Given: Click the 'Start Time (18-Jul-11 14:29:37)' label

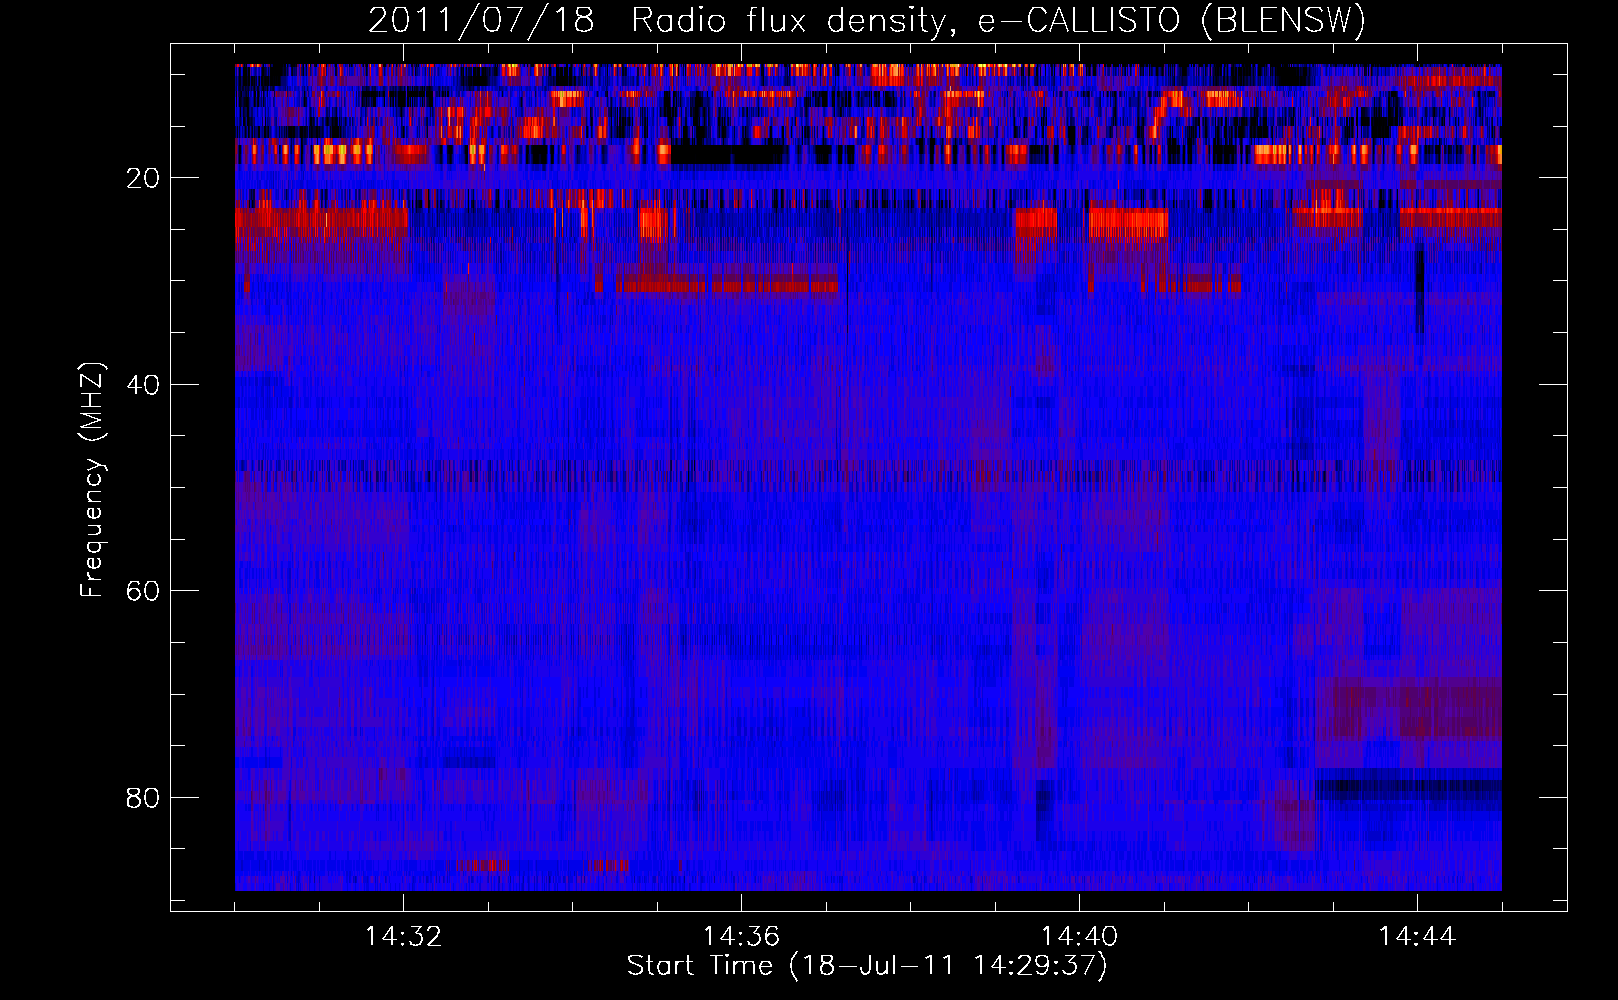Looking at the screenshot, I should point(867,966).
